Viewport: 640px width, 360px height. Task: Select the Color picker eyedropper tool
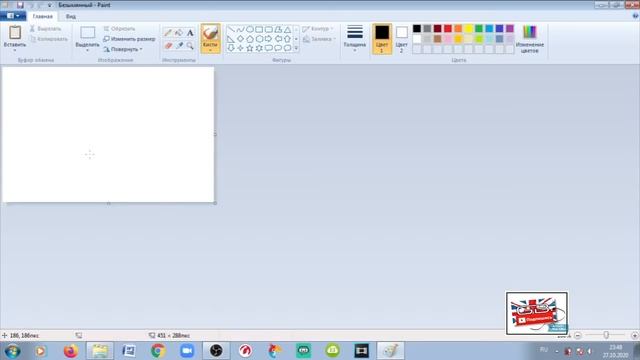(179, 46)
